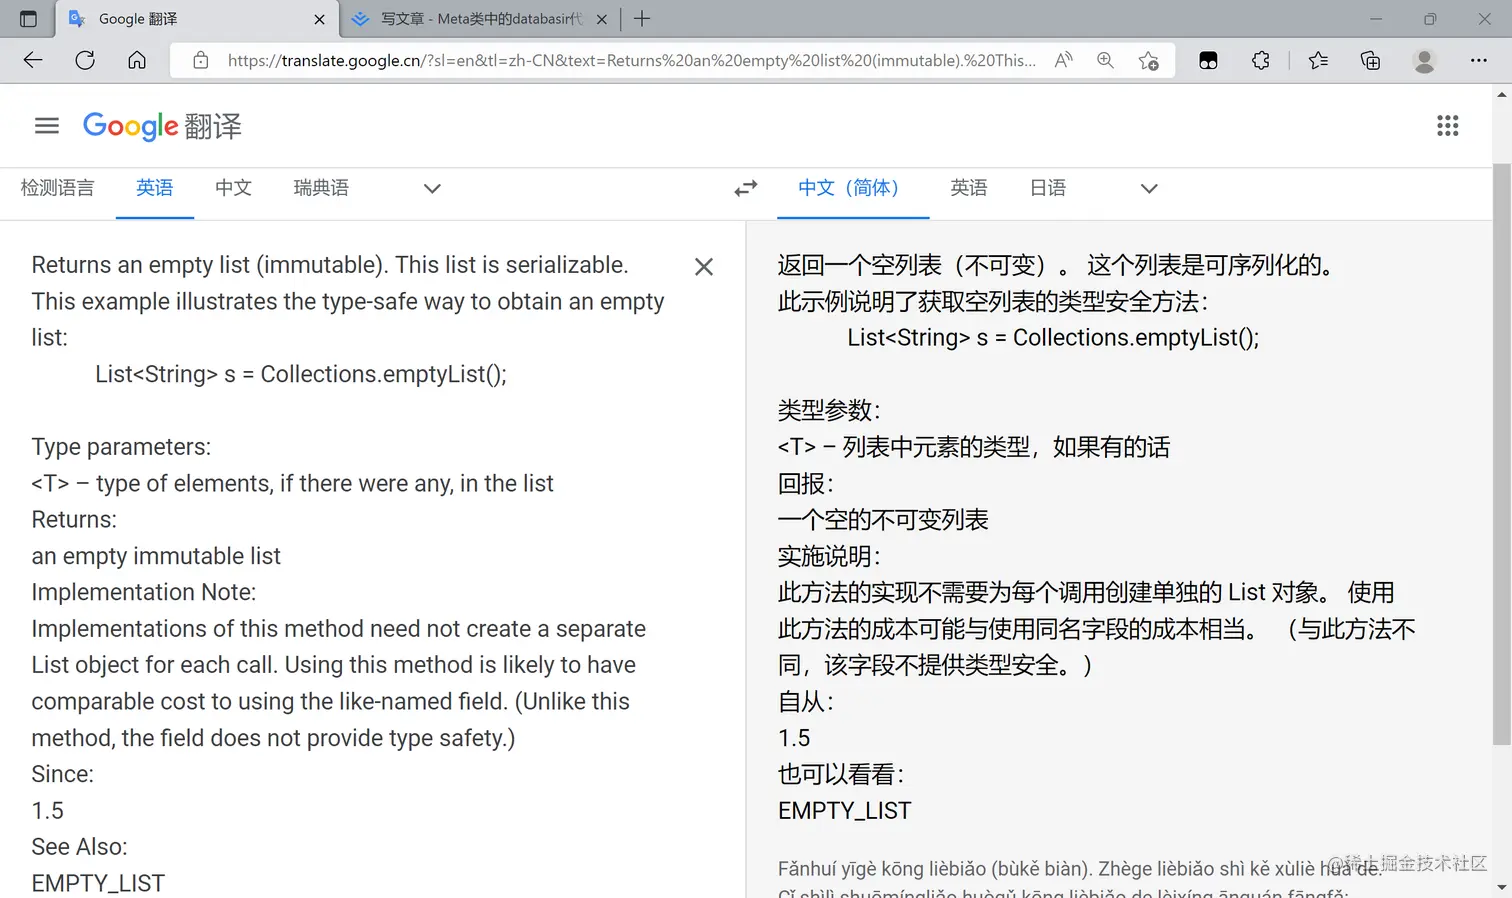Close the 写文章 Meta tab
Viewport: 1512px width, 898px height.
click(602, 19)
